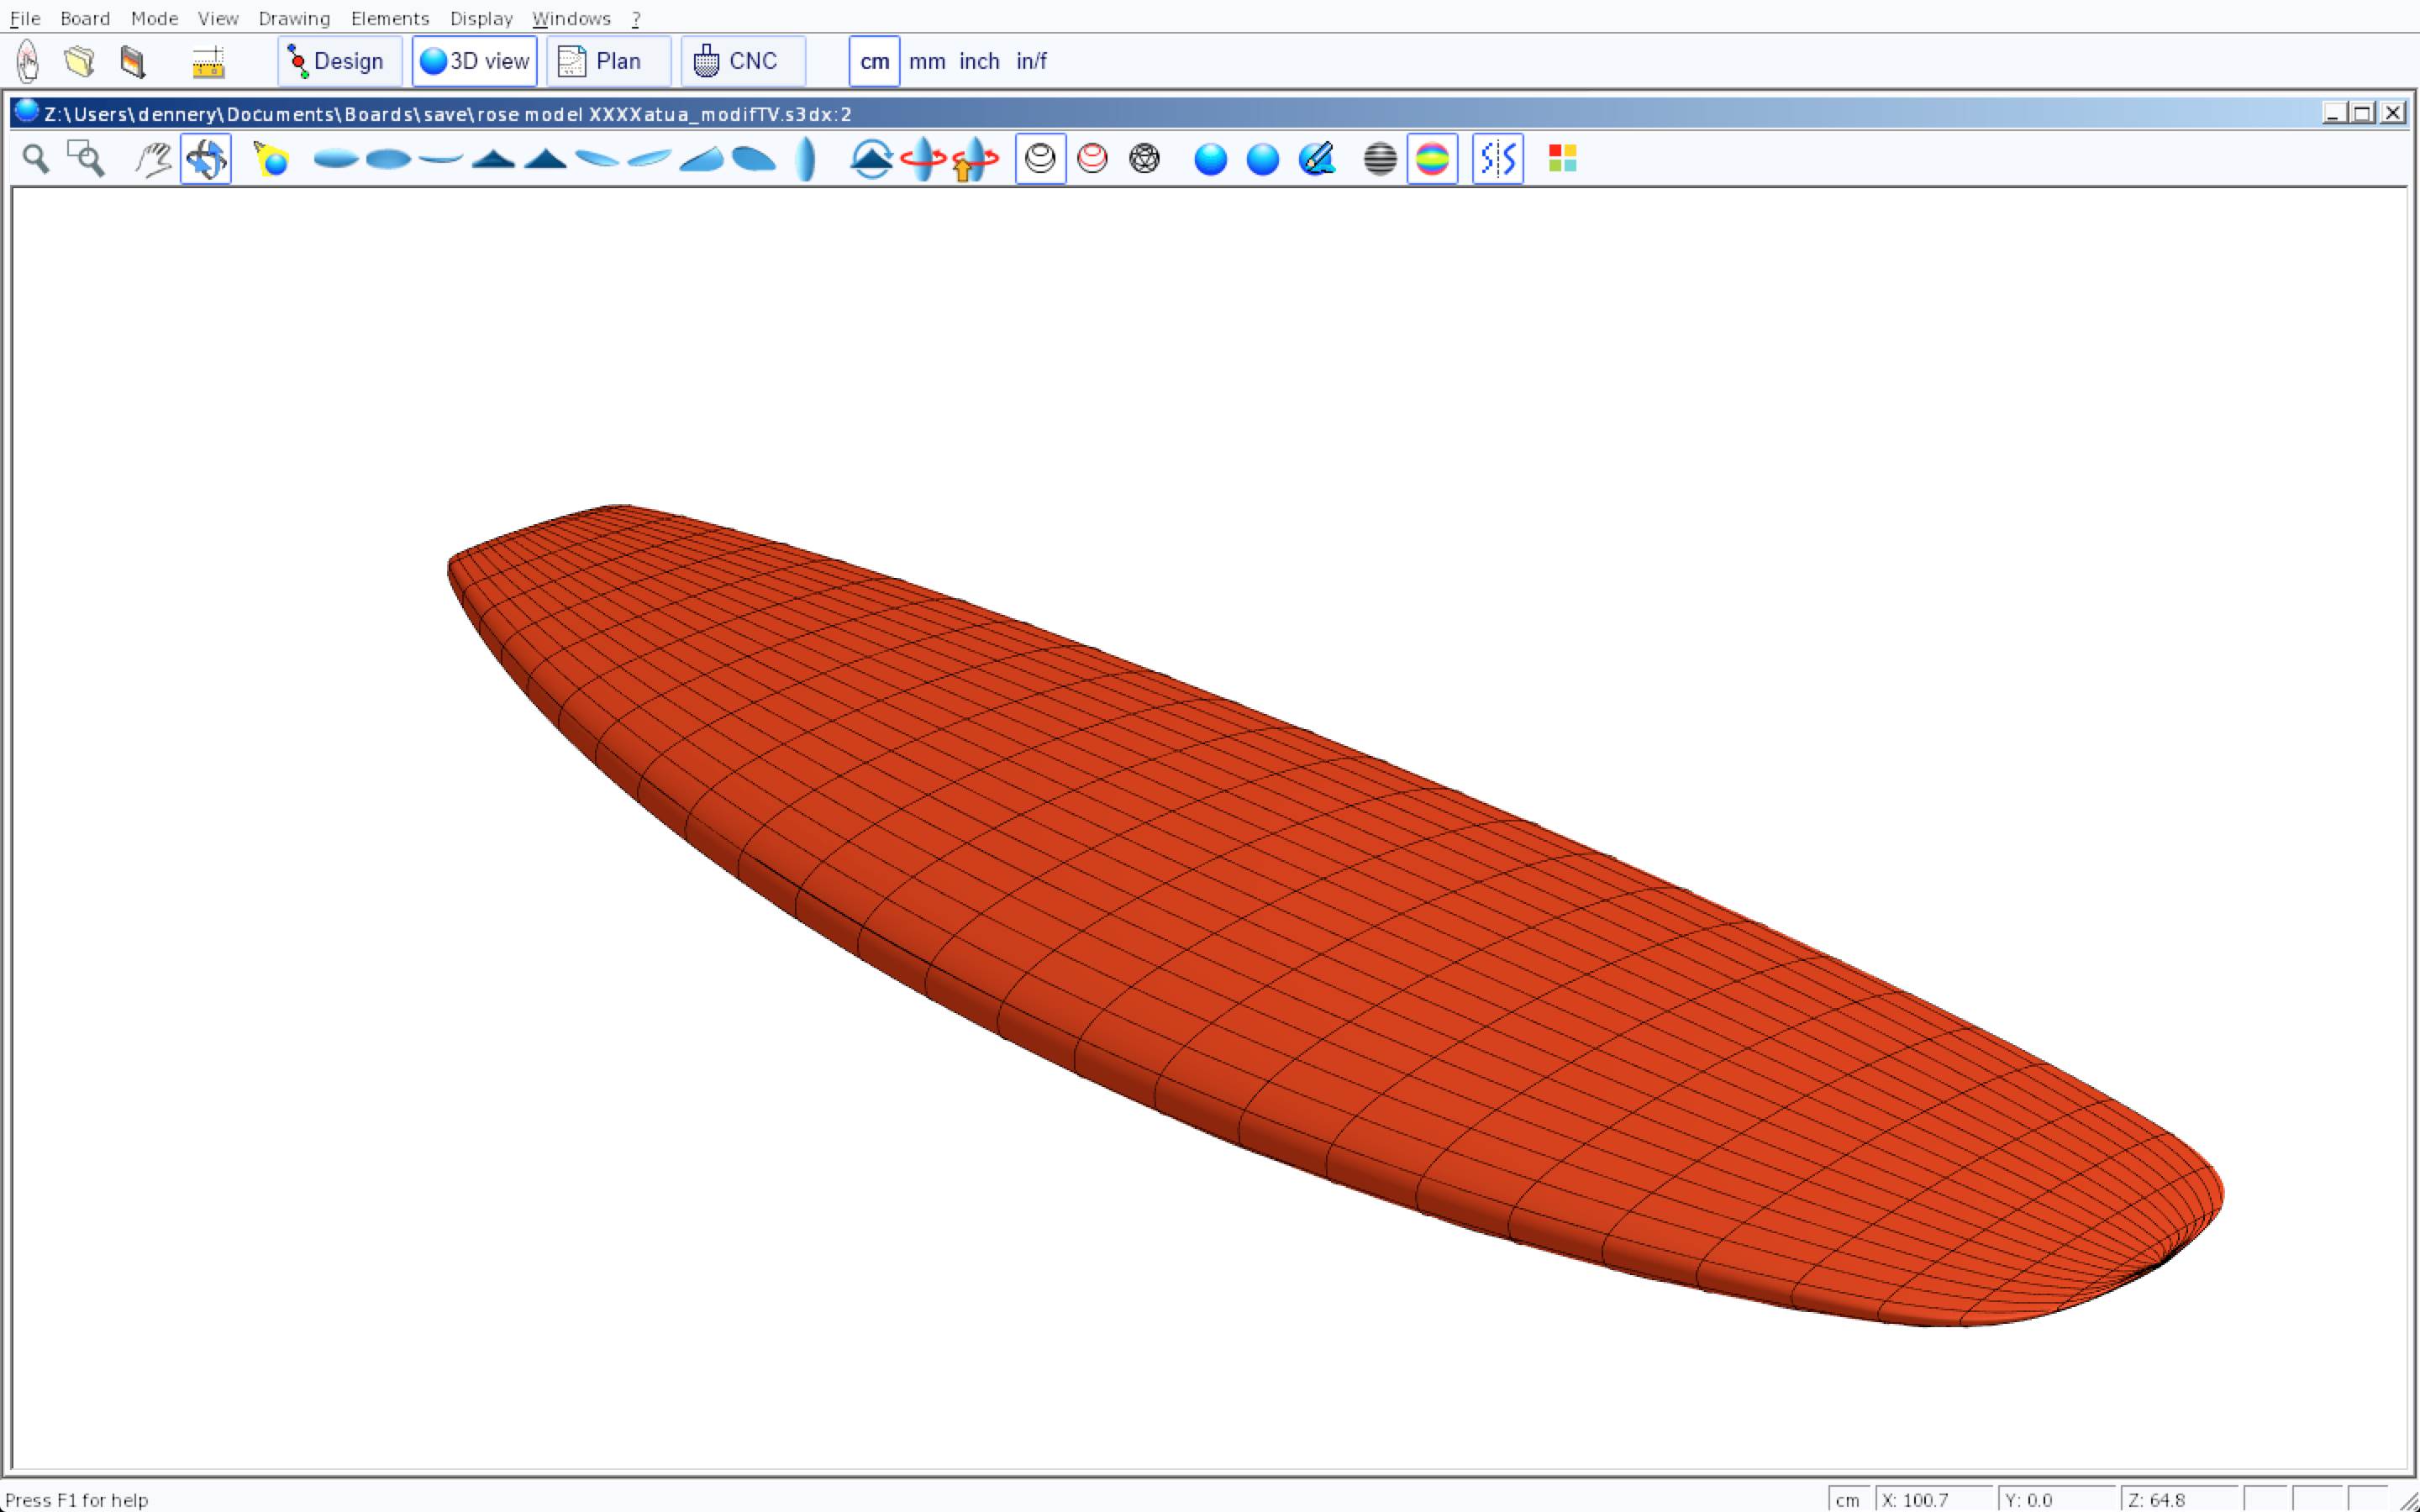This screenshot has height=1512, width=2420.
Task: Click the striped gray sphere icon
Action: tap(1380, 159)
